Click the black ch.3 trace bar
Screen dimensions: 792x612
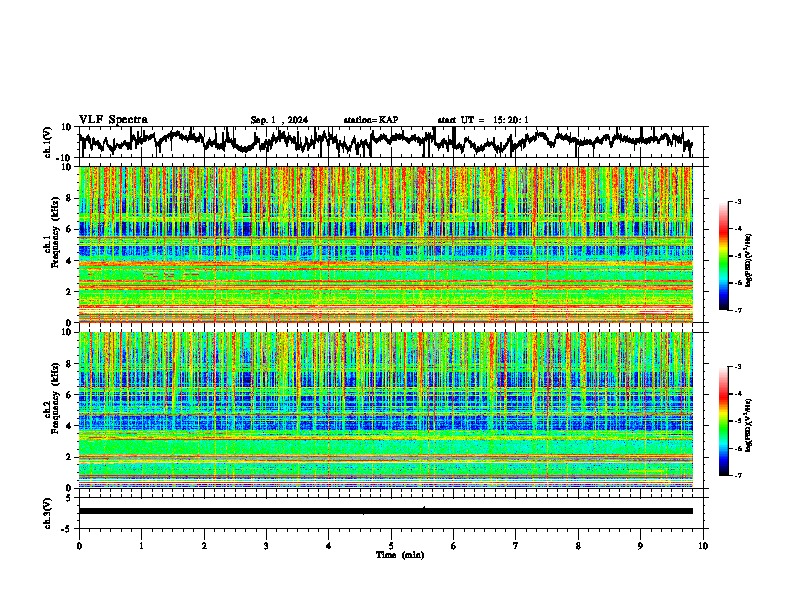[386, 511]
